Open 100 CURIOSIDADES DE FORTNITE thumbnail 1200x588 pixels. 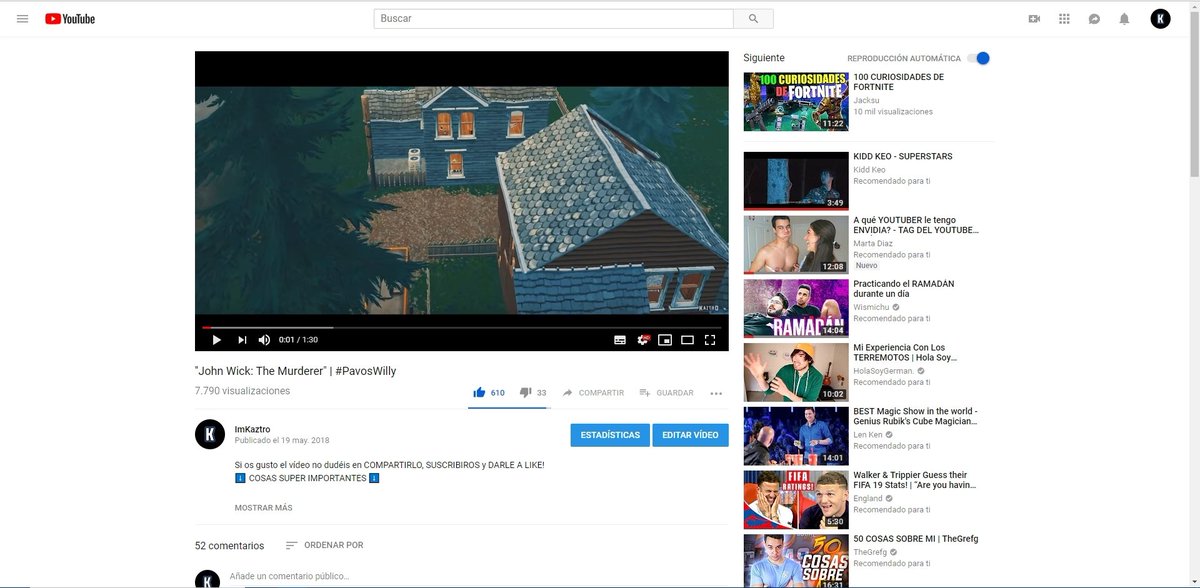tap(796, 101)
